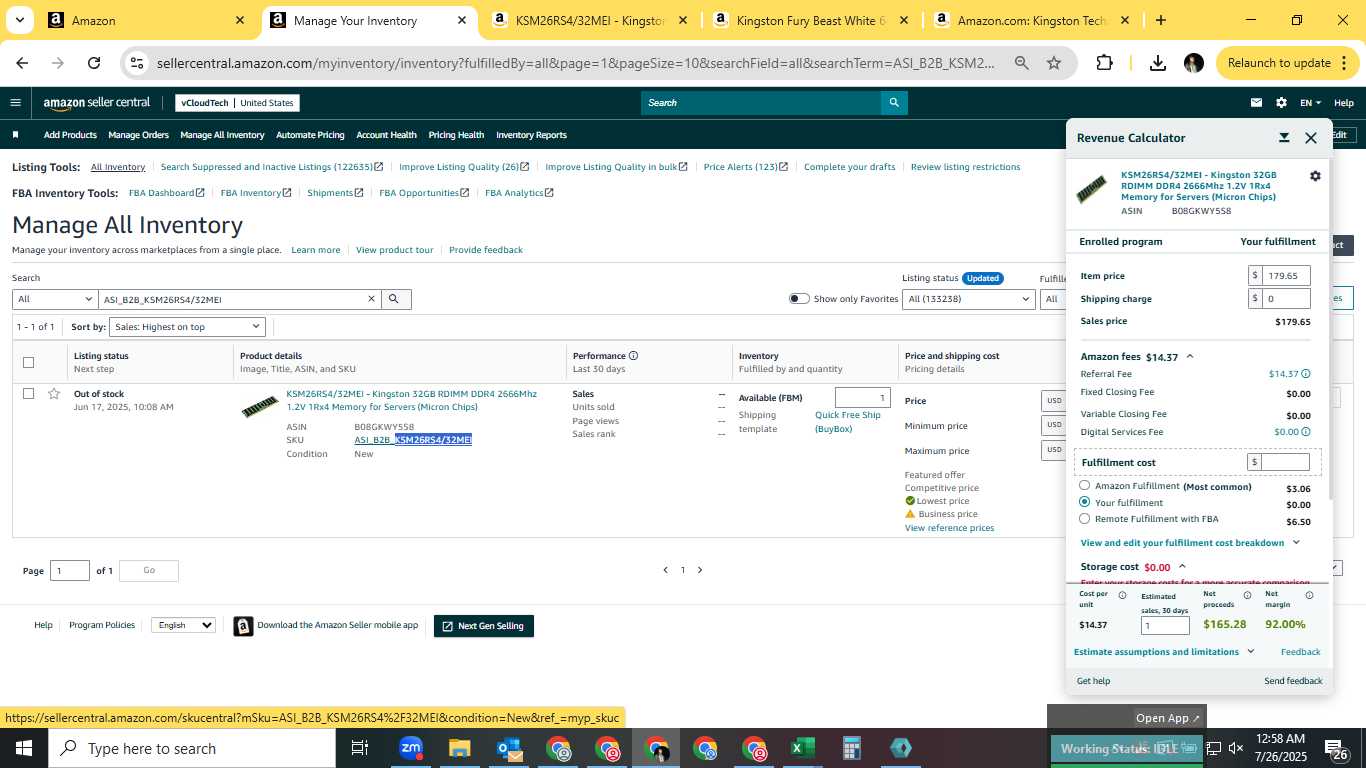This screenshot has width=1366, height=768.
Task: Open the browser tab search dropdown
Action: click(x=19, y=20)
